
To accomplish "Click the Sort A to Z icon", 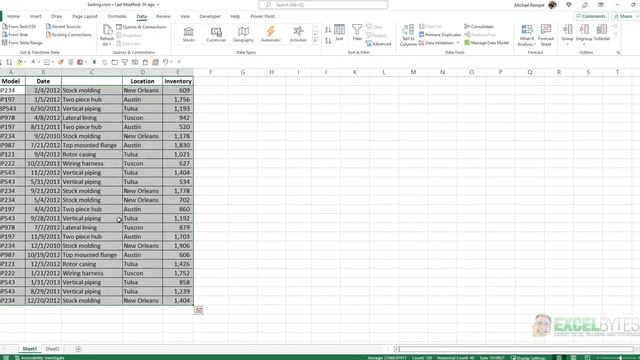I will (328, 30).
